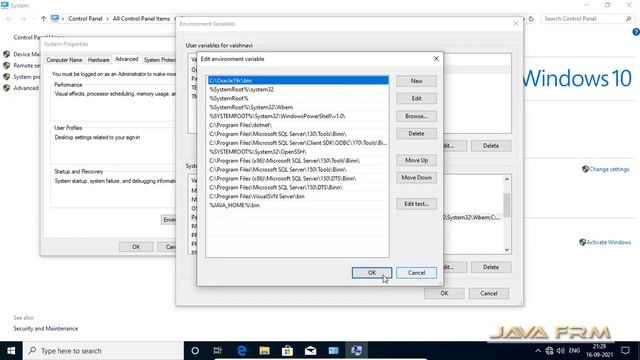Close Edit environment variable dialog with X
640x360 pixels.
click(x=436, y=59)
